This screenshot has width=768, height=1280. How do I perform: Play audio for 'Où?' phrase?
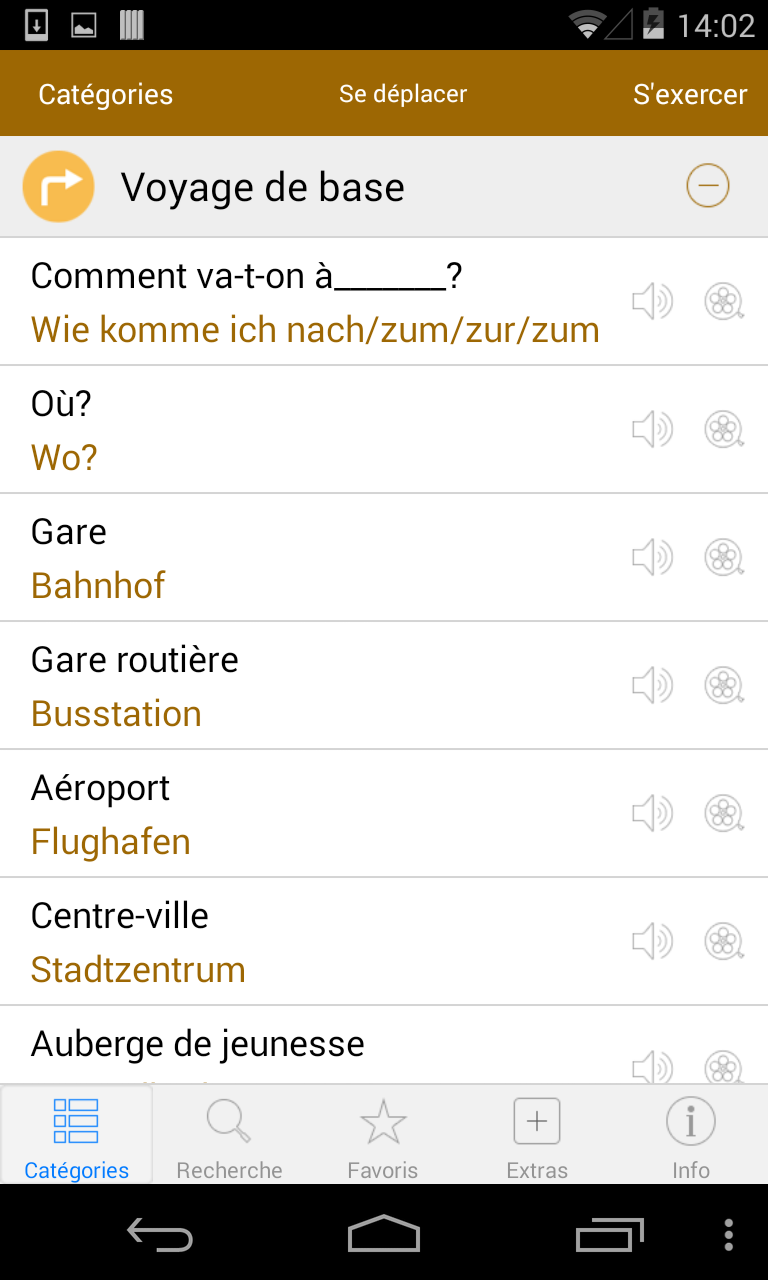pyautogui.click(x=652, y=429)
